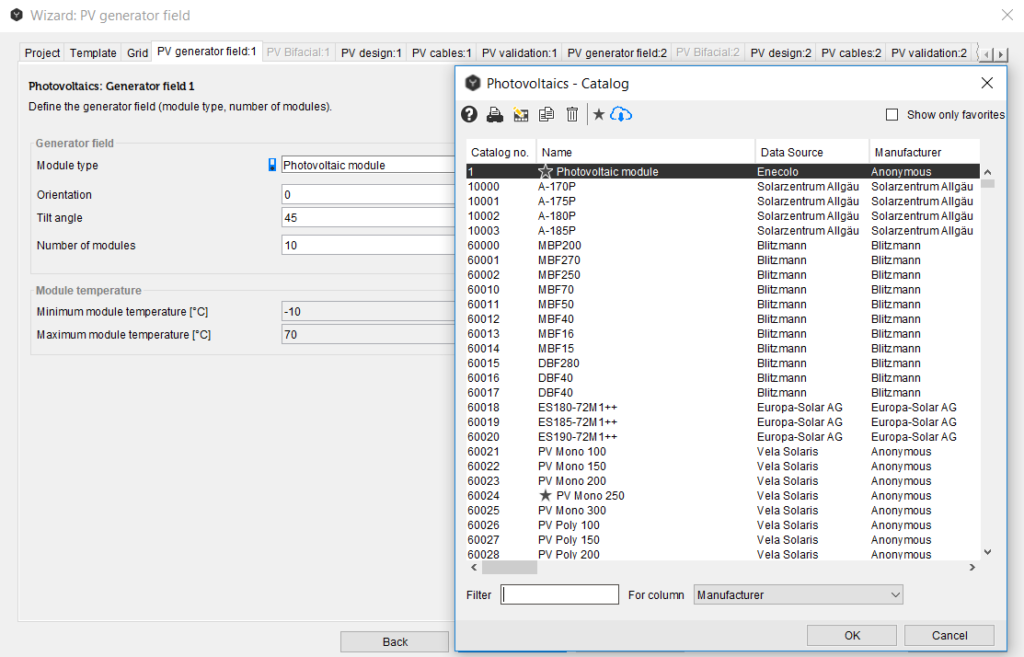1024x657 pixels.
Task: Open the Template tab
Action: pyautogui.click(x=93, y=53)
